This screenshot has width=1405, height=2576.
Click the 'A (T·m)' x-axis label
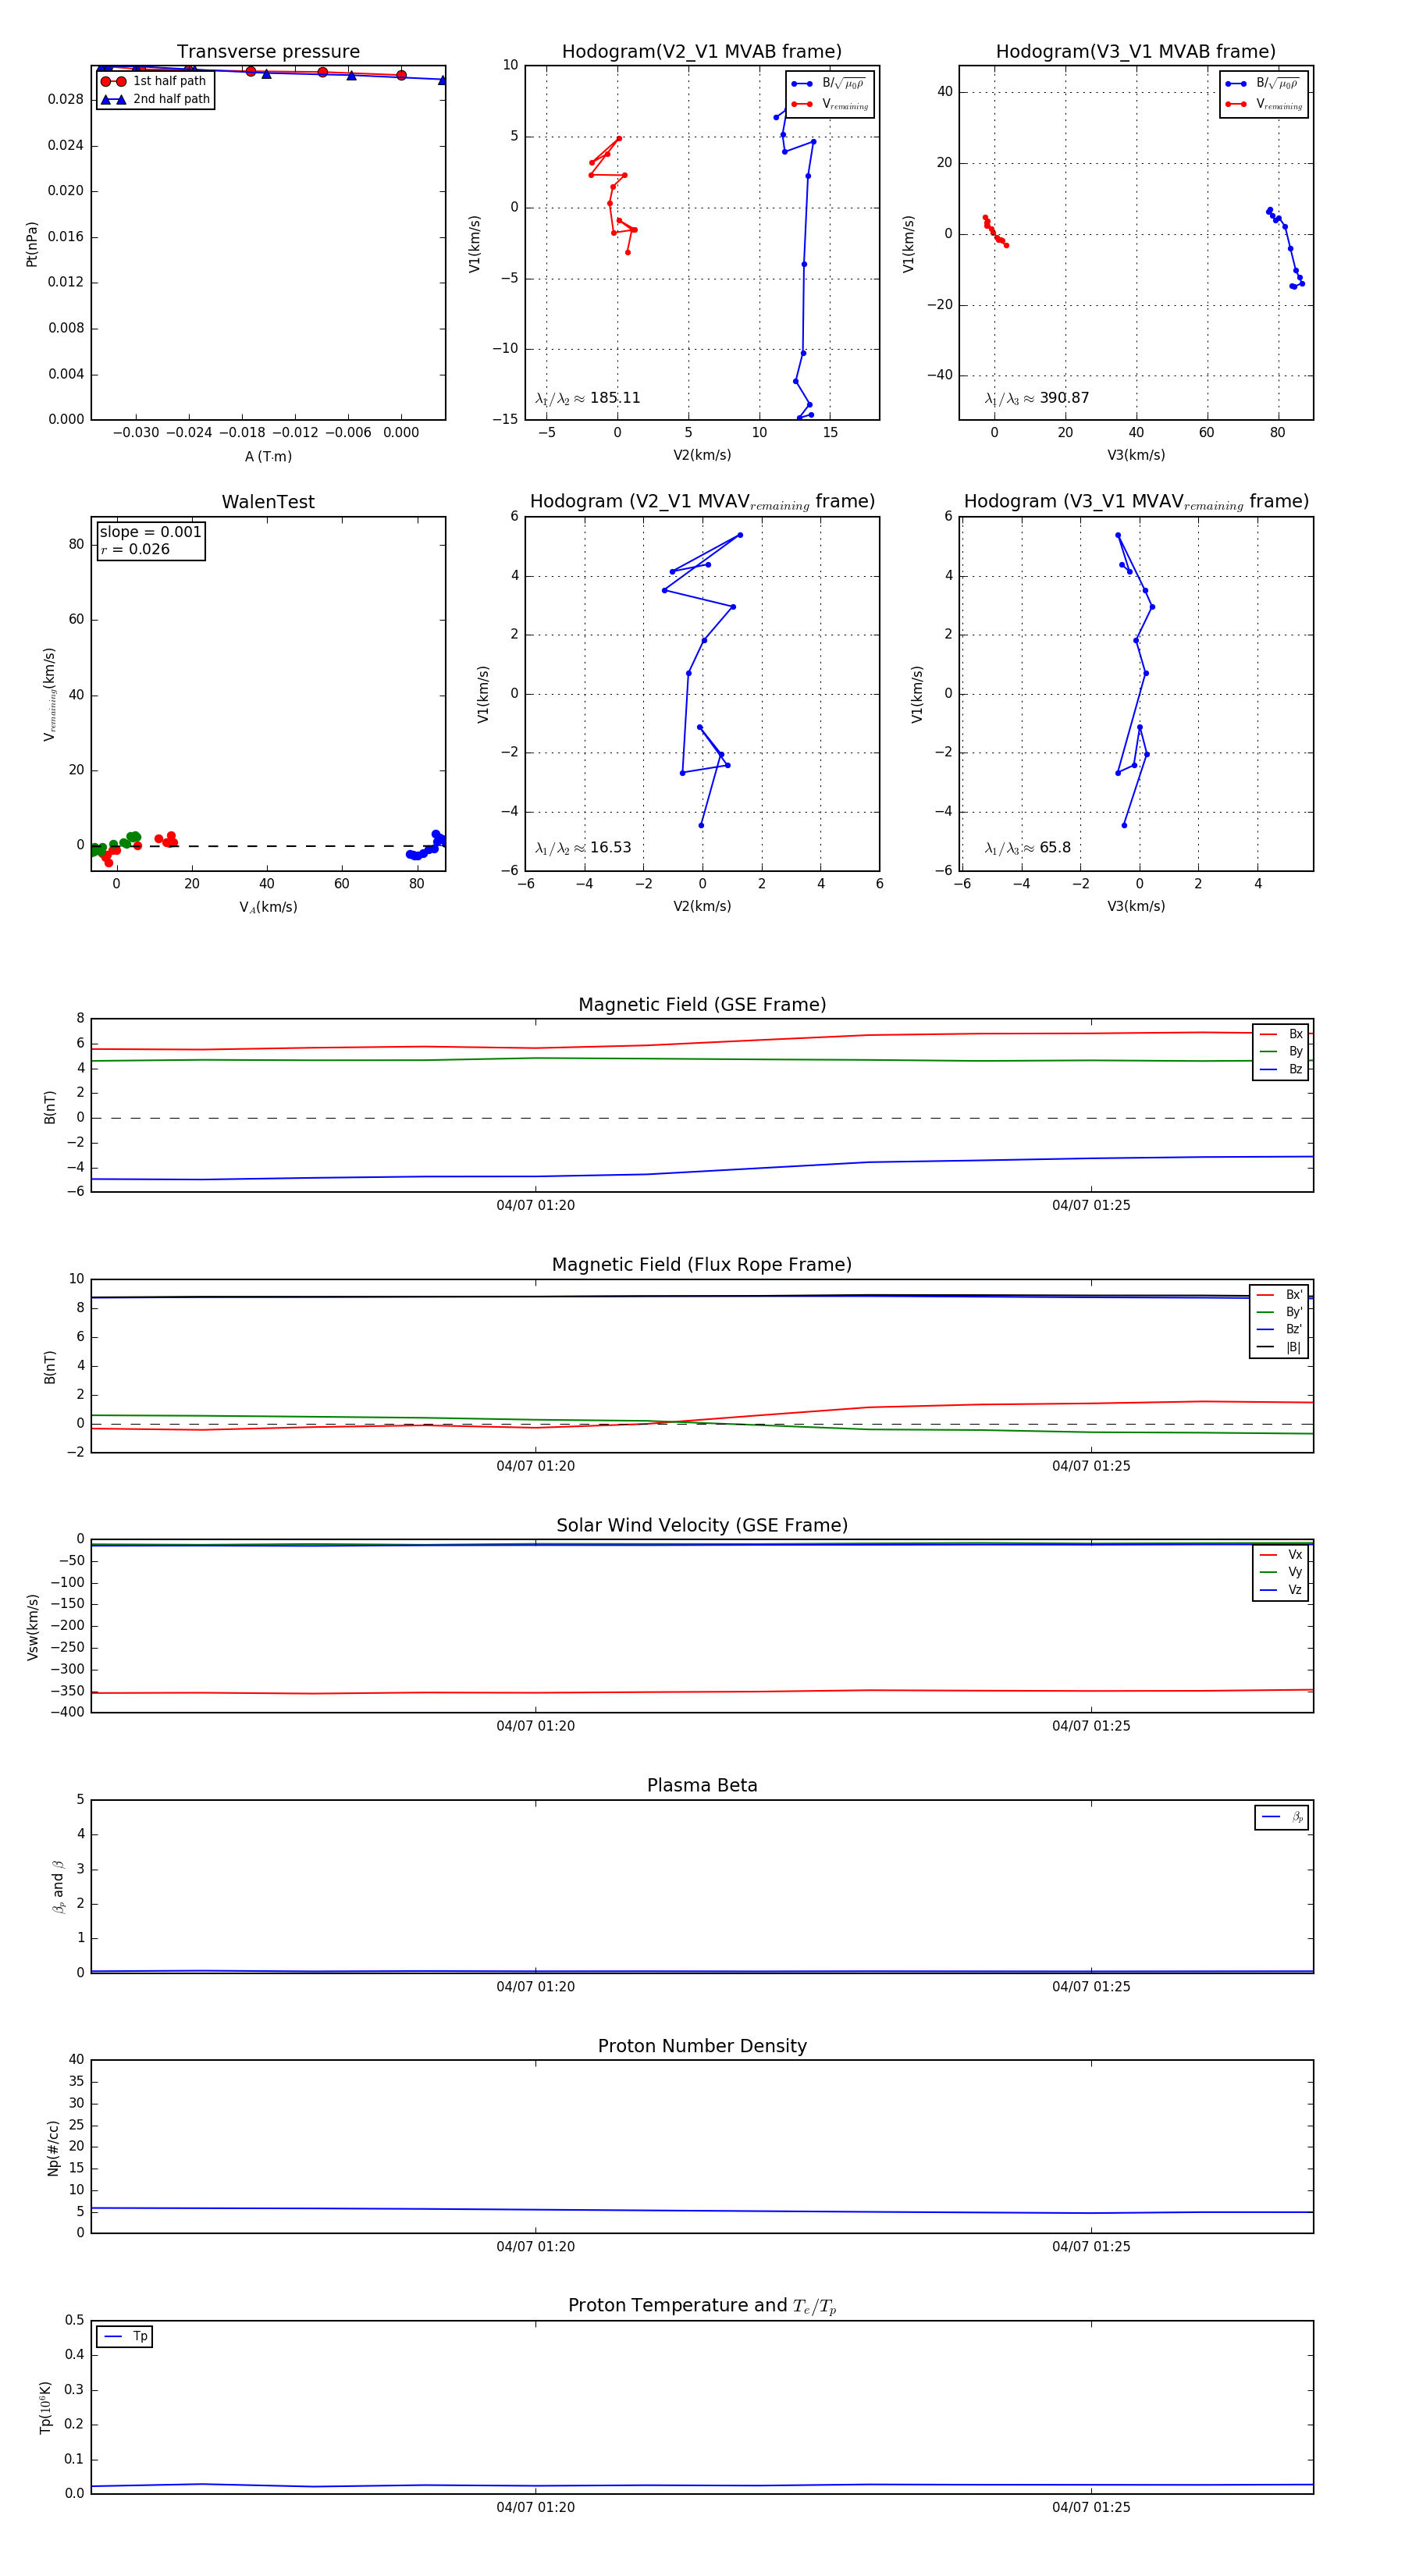268,456
